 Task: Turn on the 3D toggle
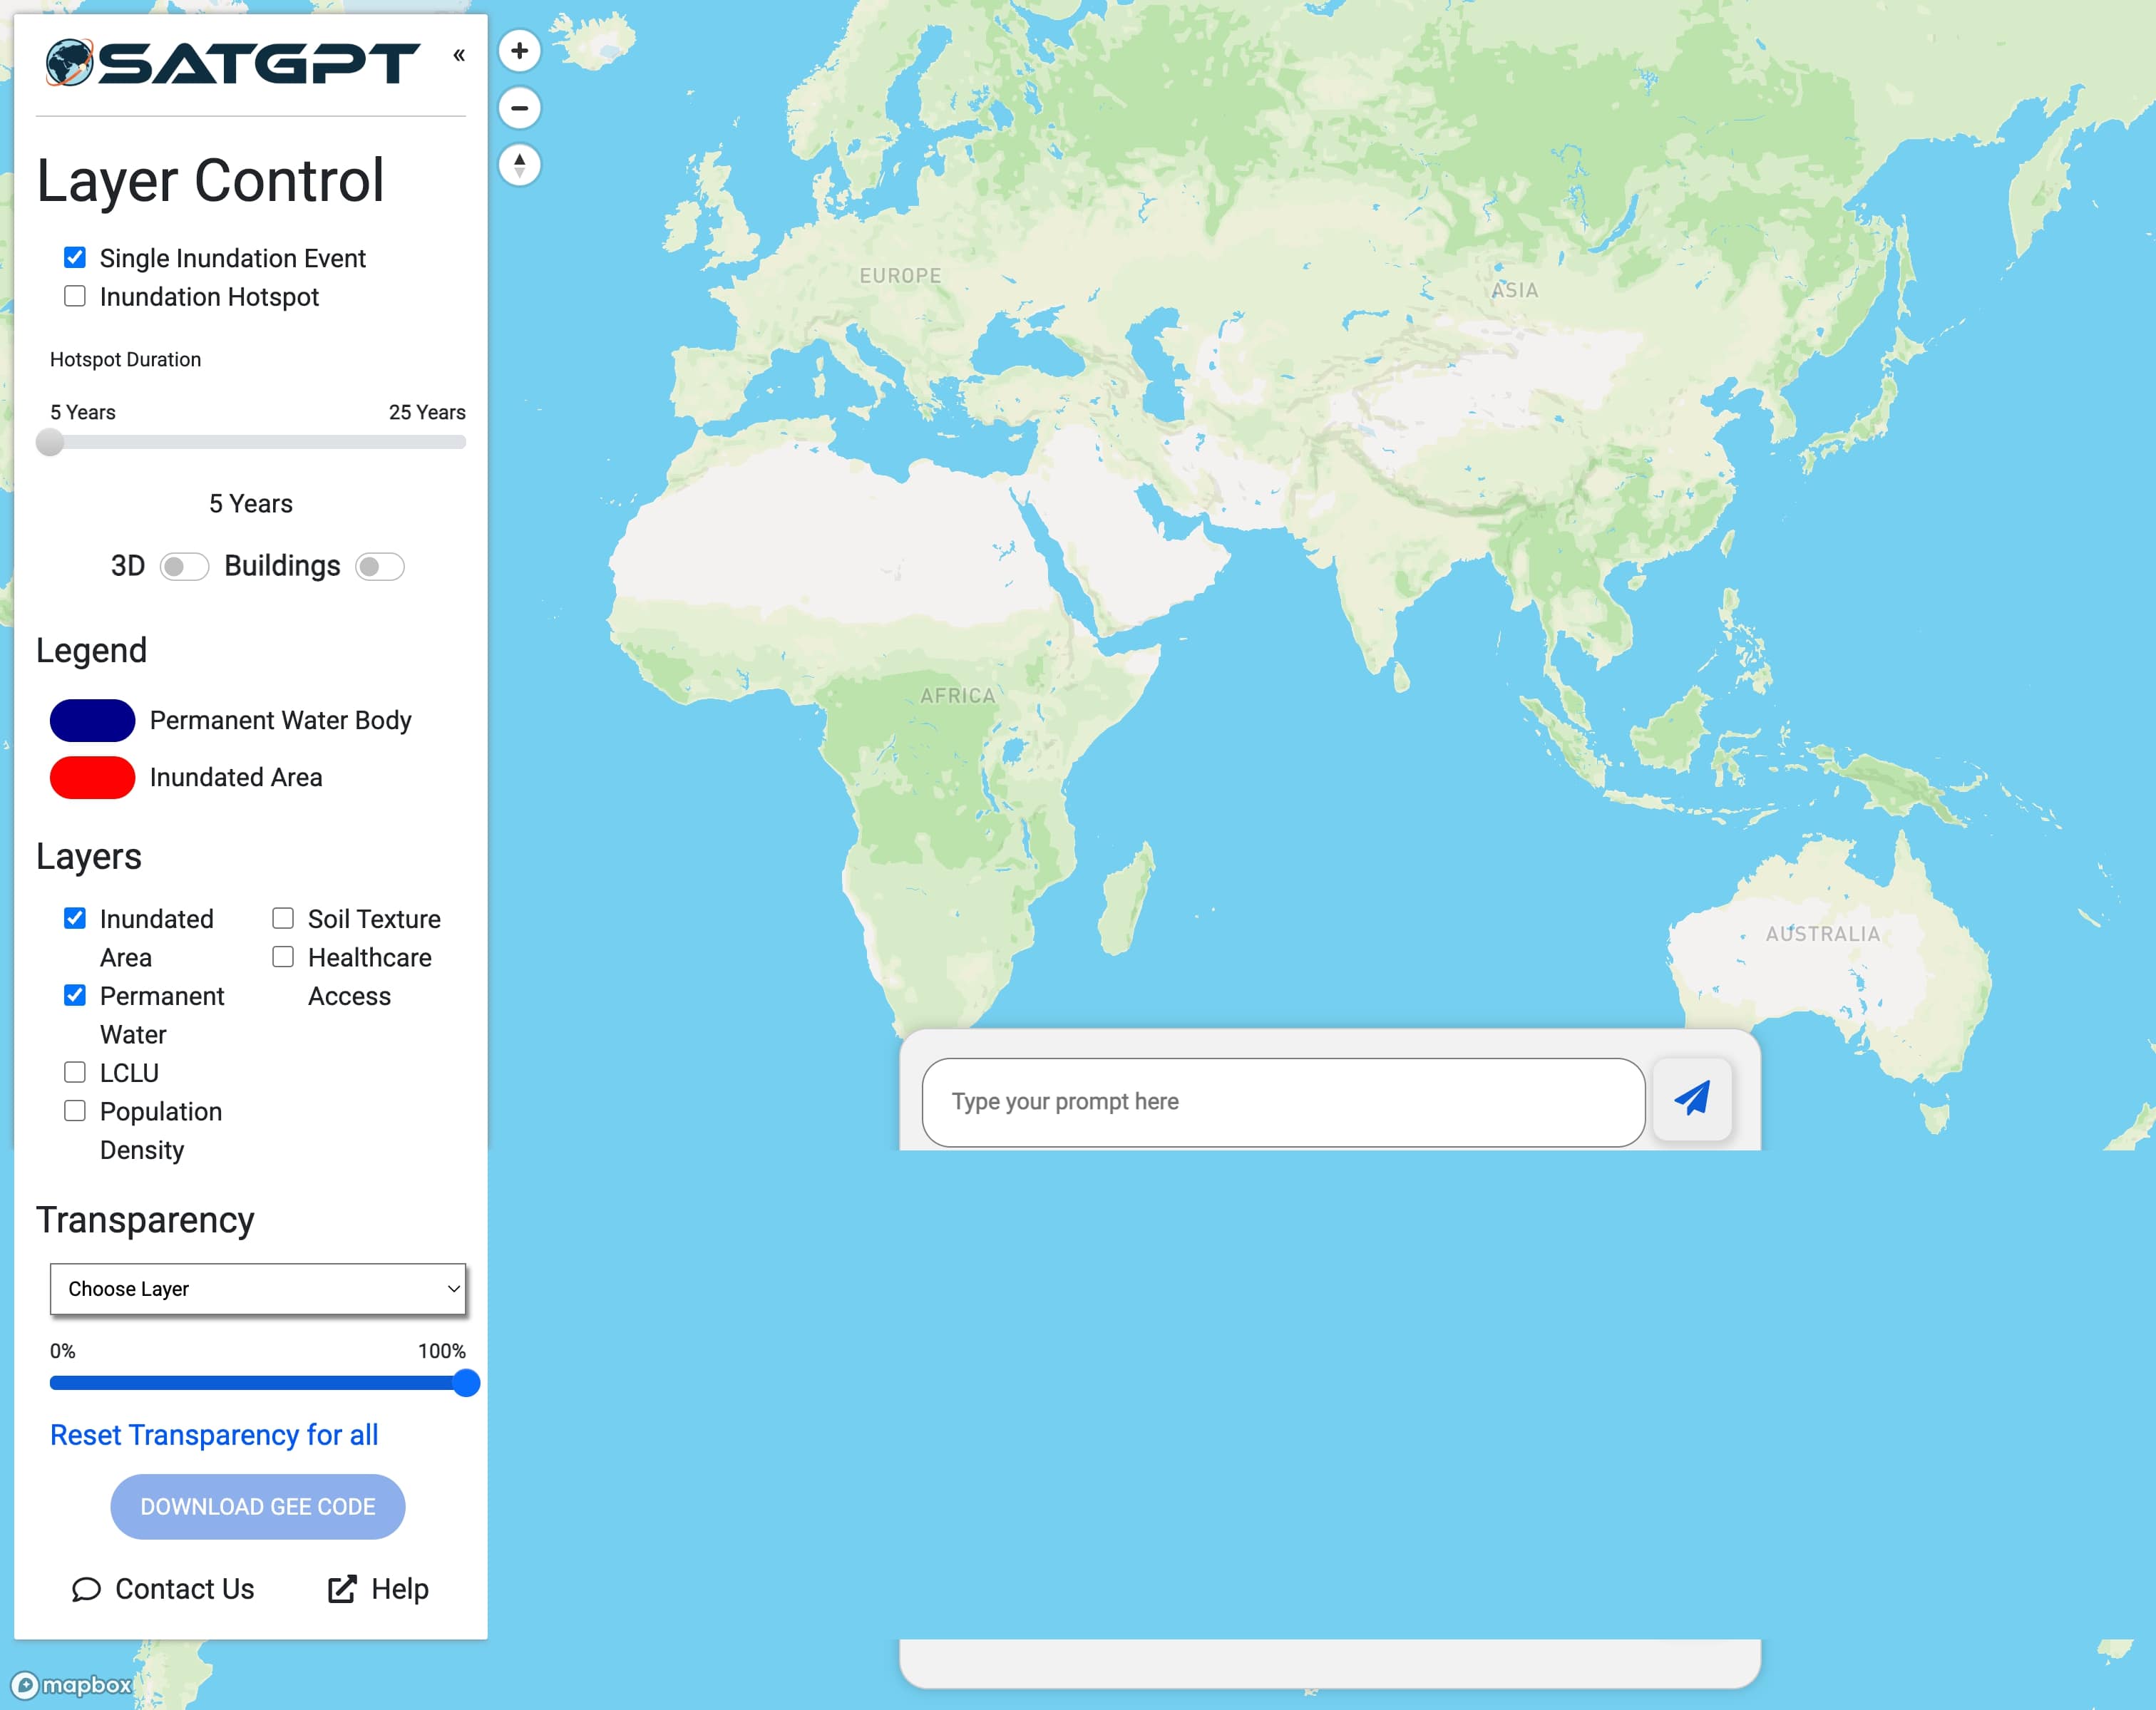tap(185, 565)
